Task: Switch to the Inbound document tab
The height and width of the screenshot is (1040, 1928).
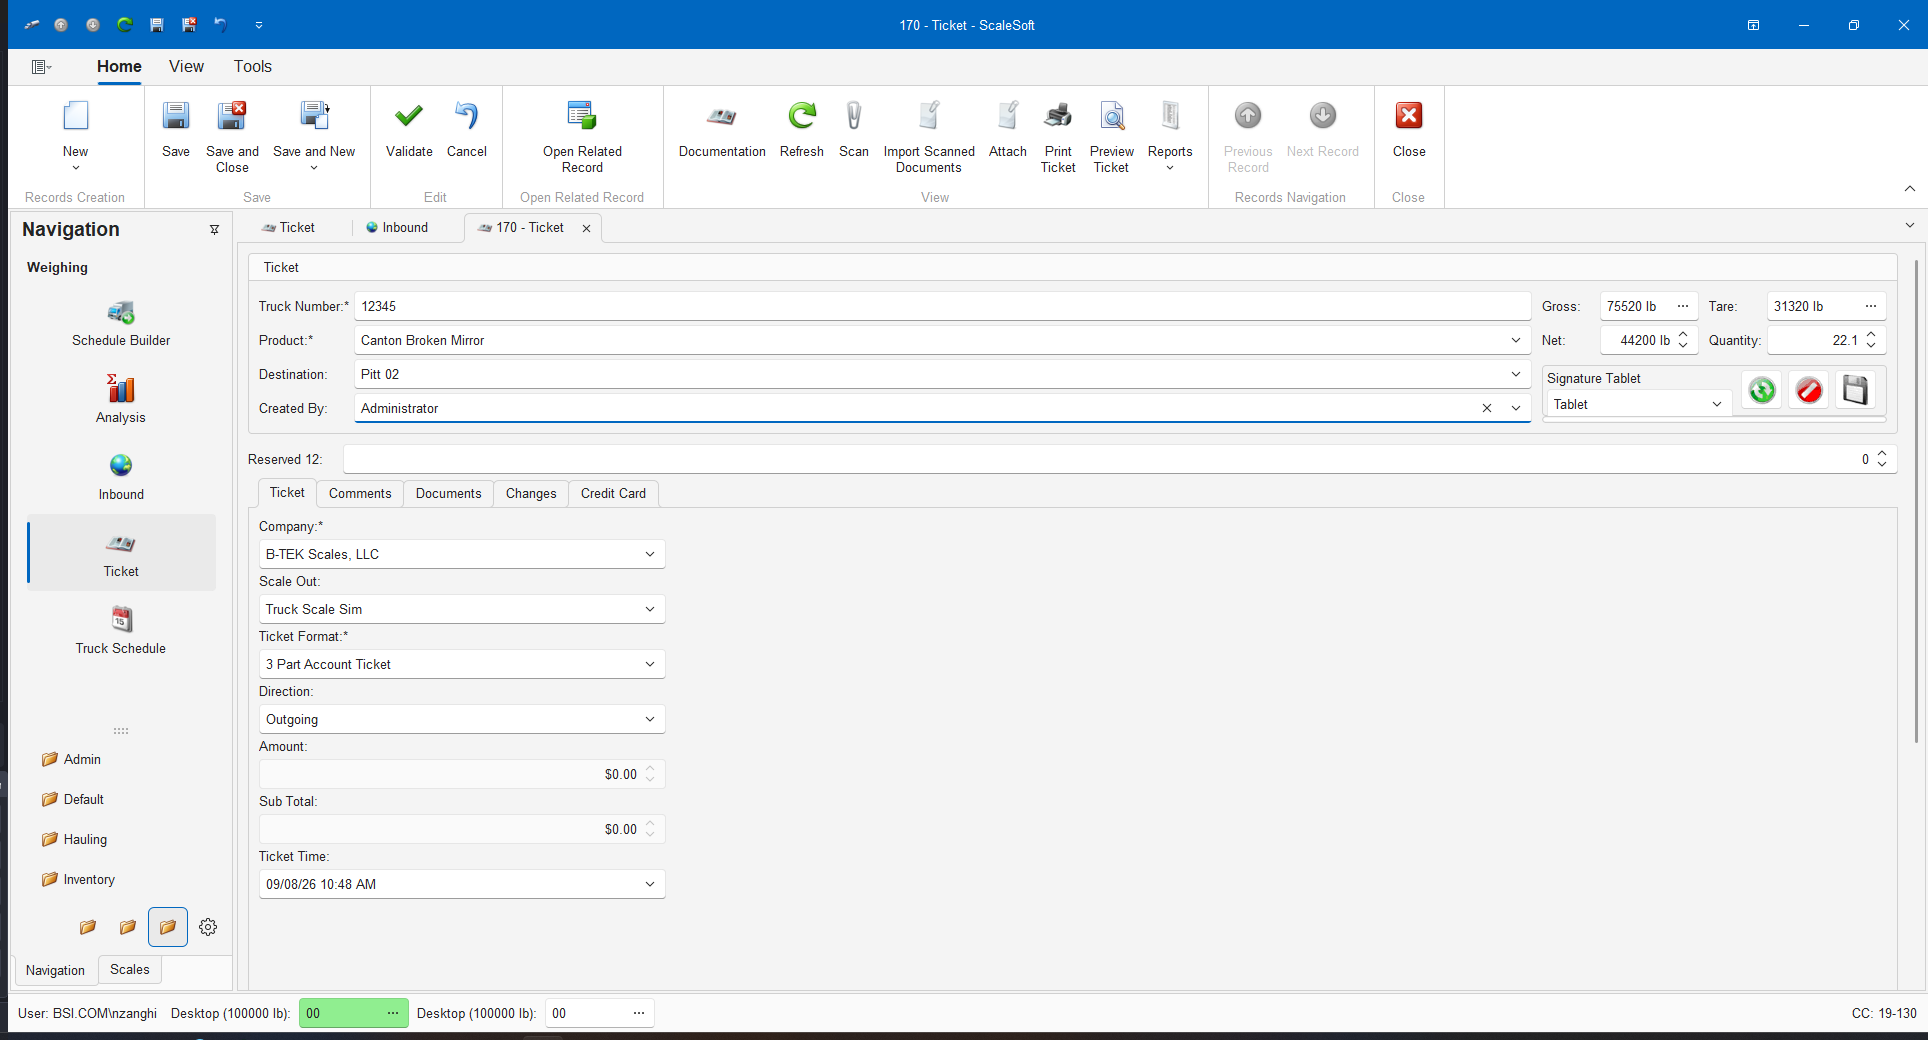Action: 397,228
